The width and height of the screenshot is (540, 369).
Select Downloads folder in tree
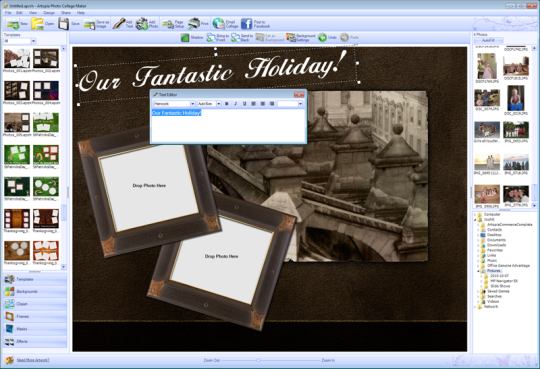[496, 245]
